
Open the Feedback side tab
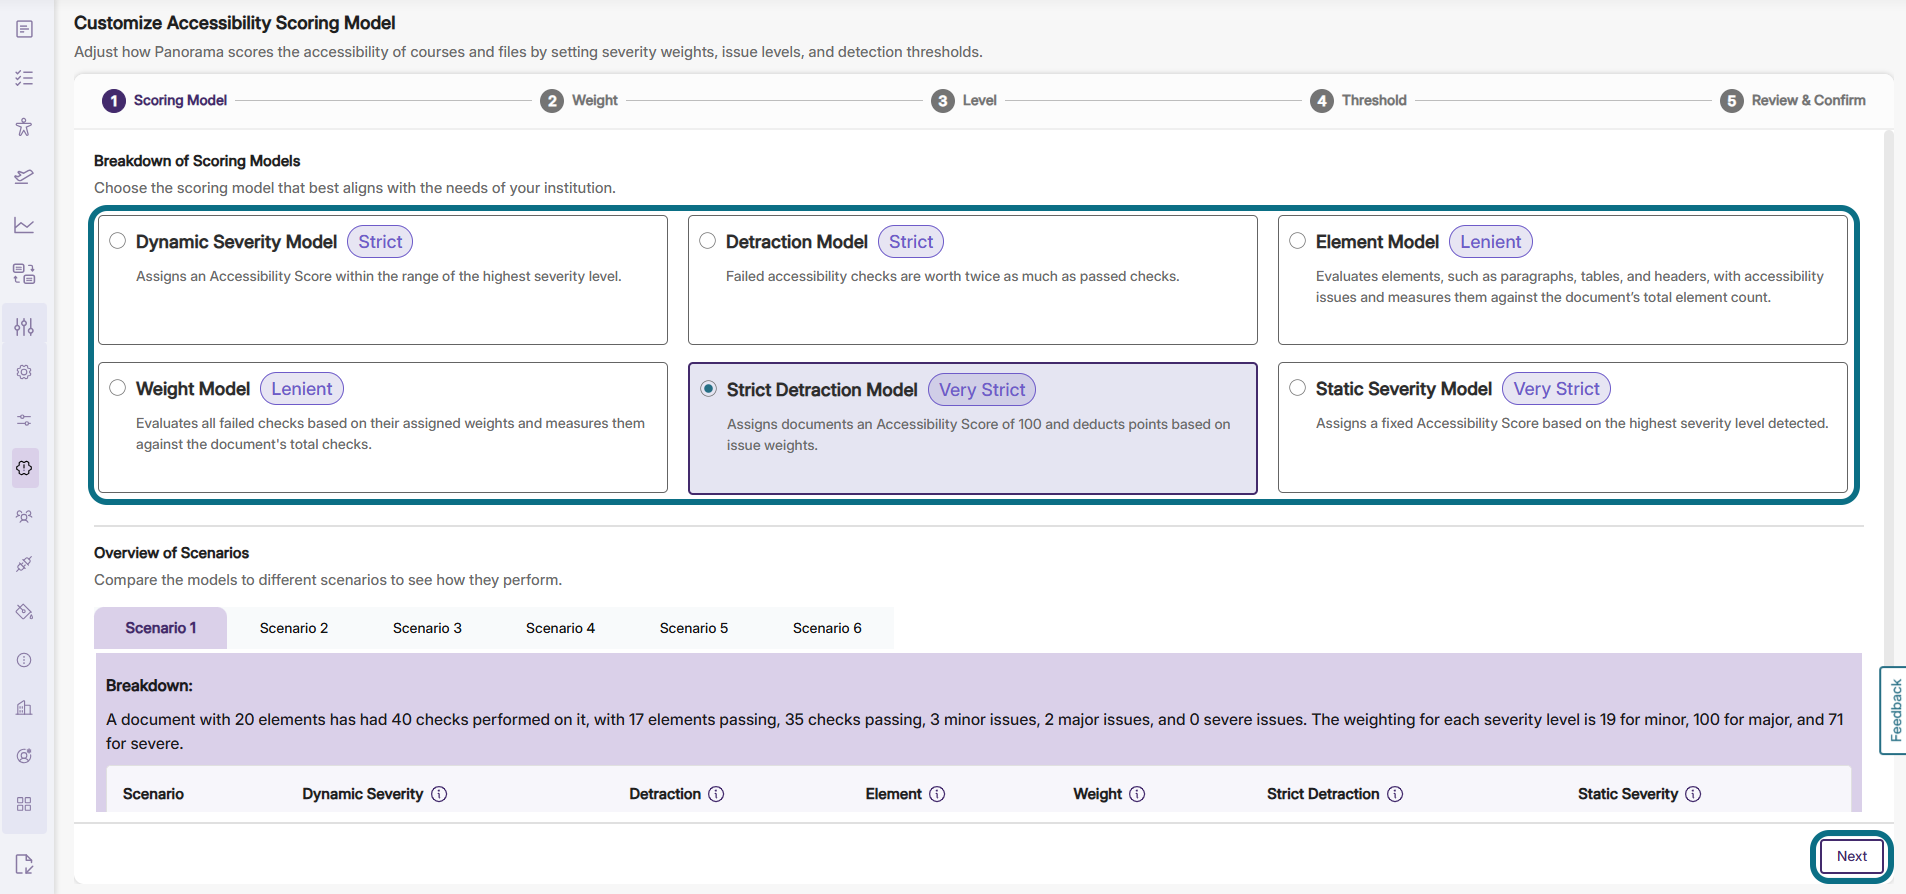coord(1894,710)
